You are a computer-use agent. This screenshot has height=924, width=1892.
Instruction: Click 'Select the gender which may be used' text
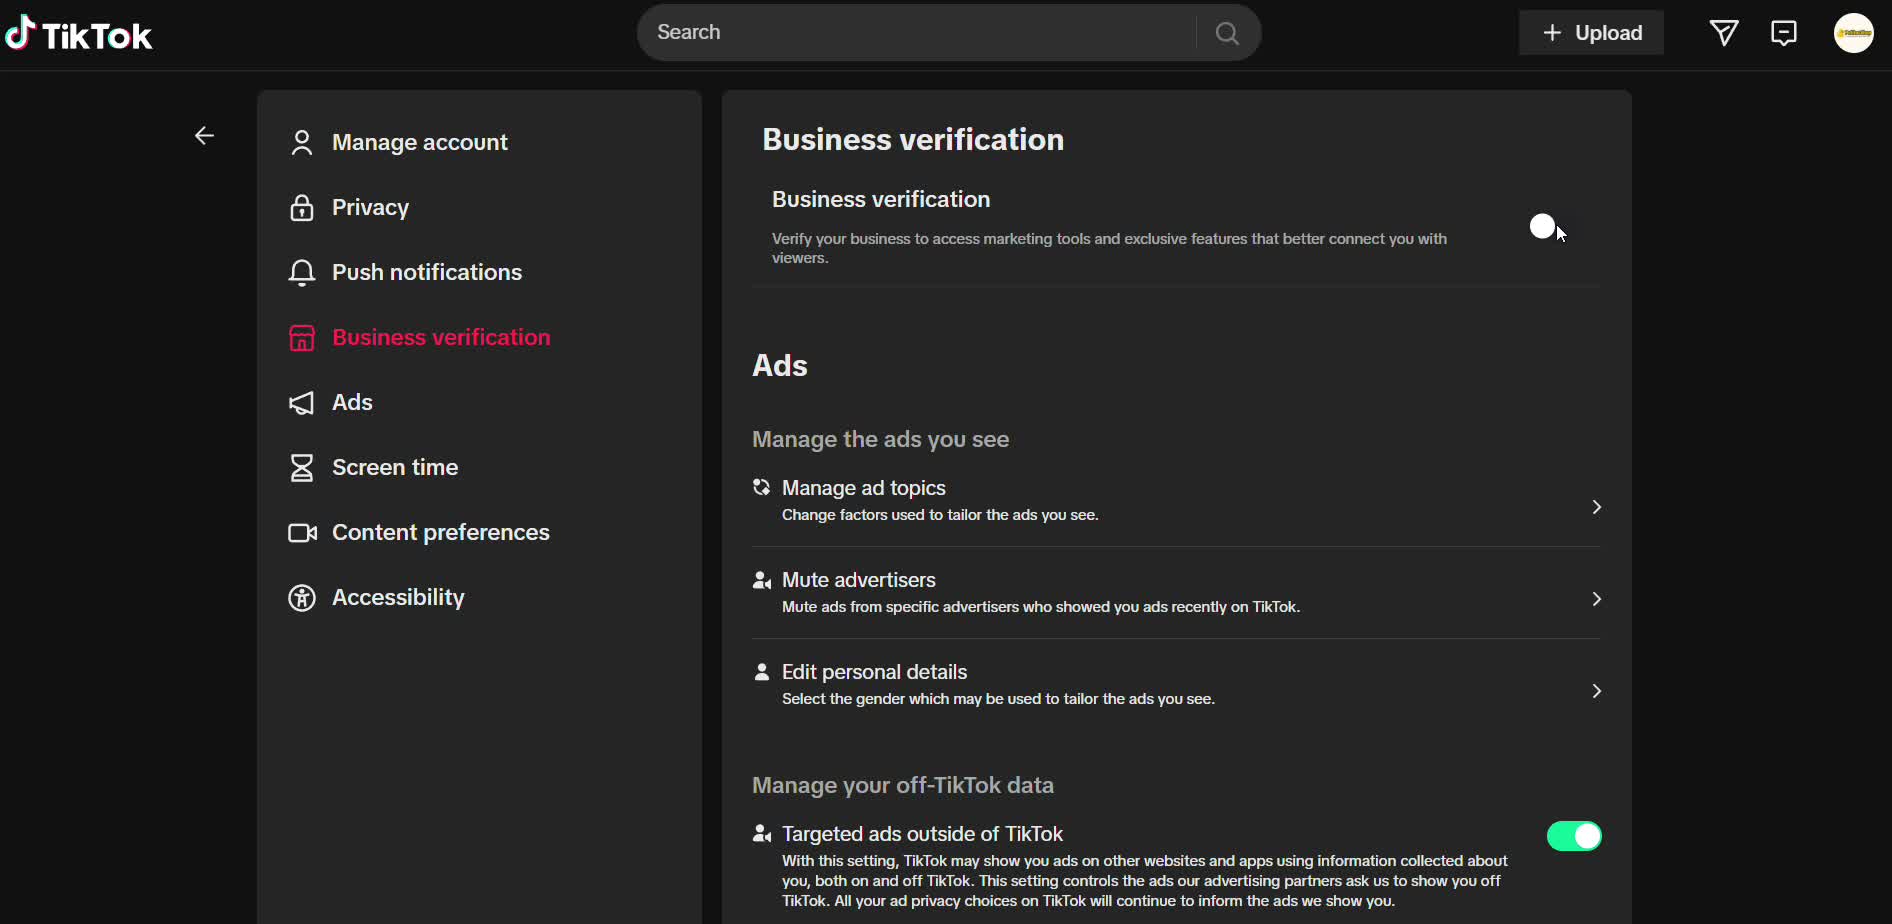998,699
